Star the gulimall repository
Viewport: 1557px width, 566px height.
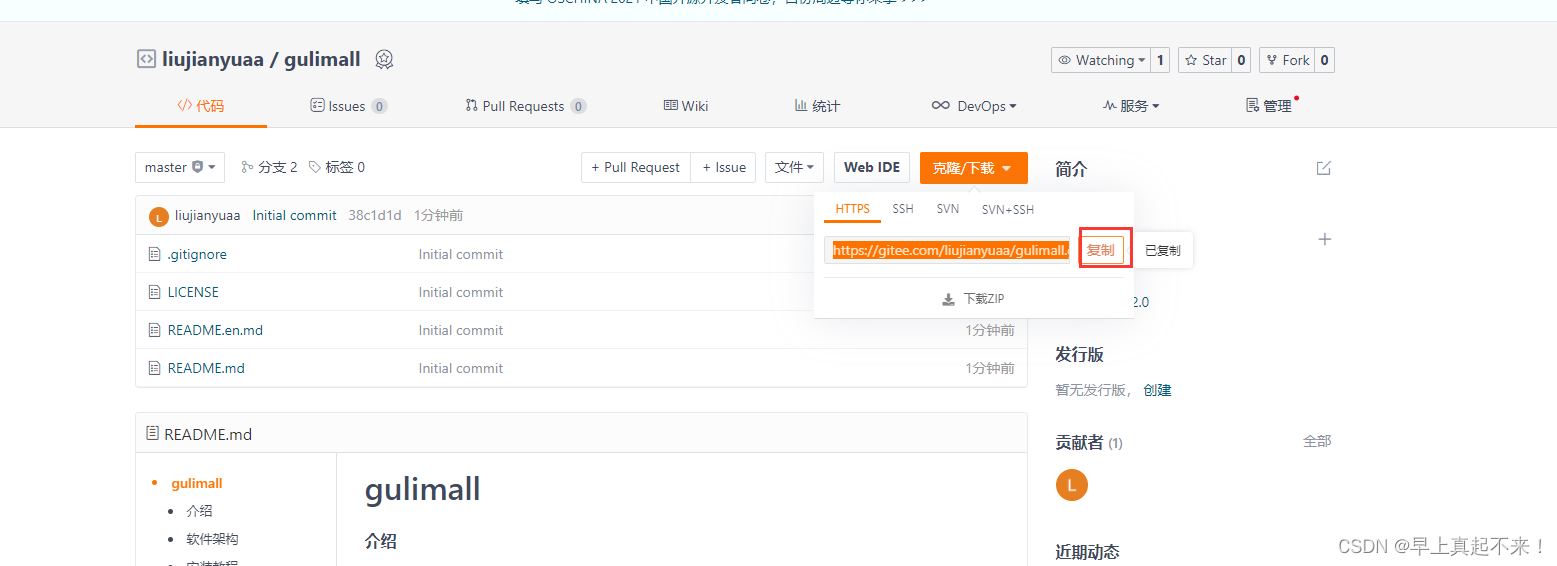(x=1205, y=60)
